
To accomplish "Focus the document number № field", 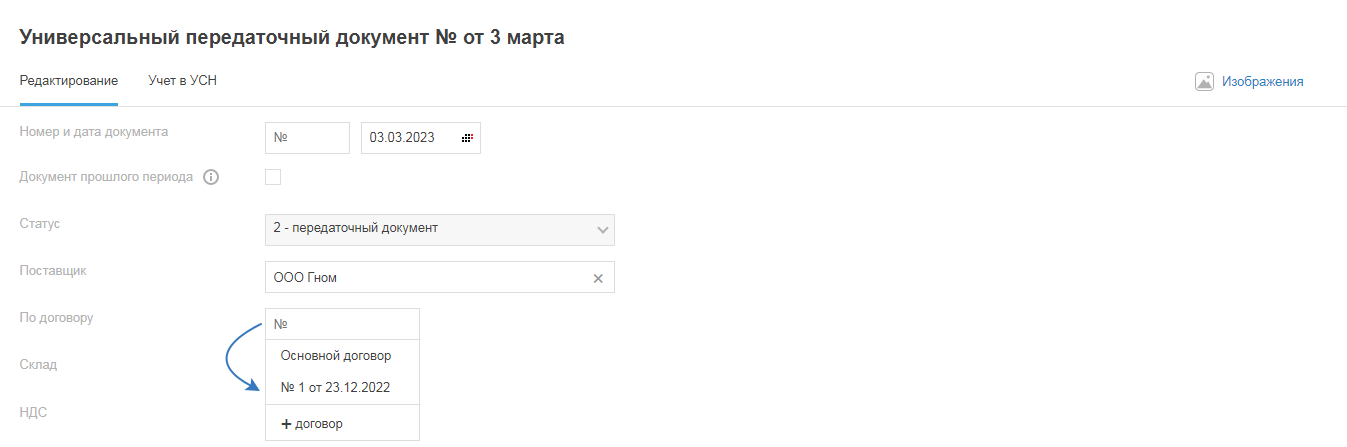I will click(307, 138).
